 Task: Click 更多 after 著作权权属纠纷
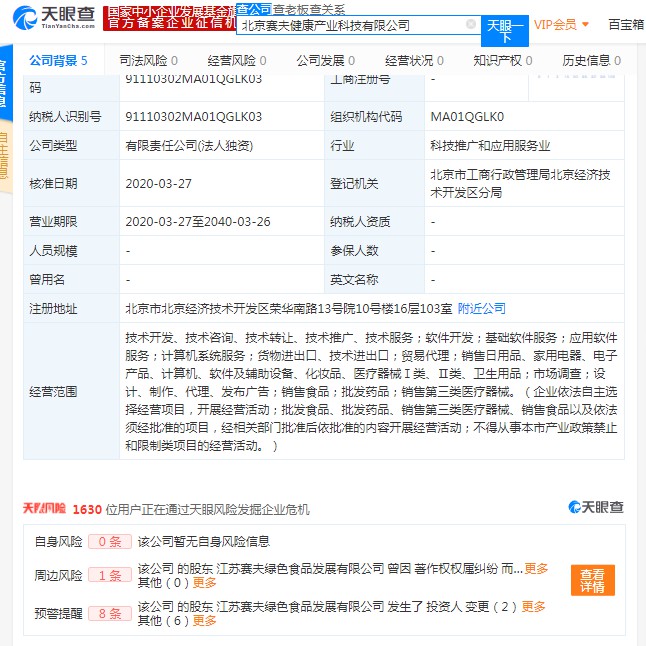click(x=536, y=569)
